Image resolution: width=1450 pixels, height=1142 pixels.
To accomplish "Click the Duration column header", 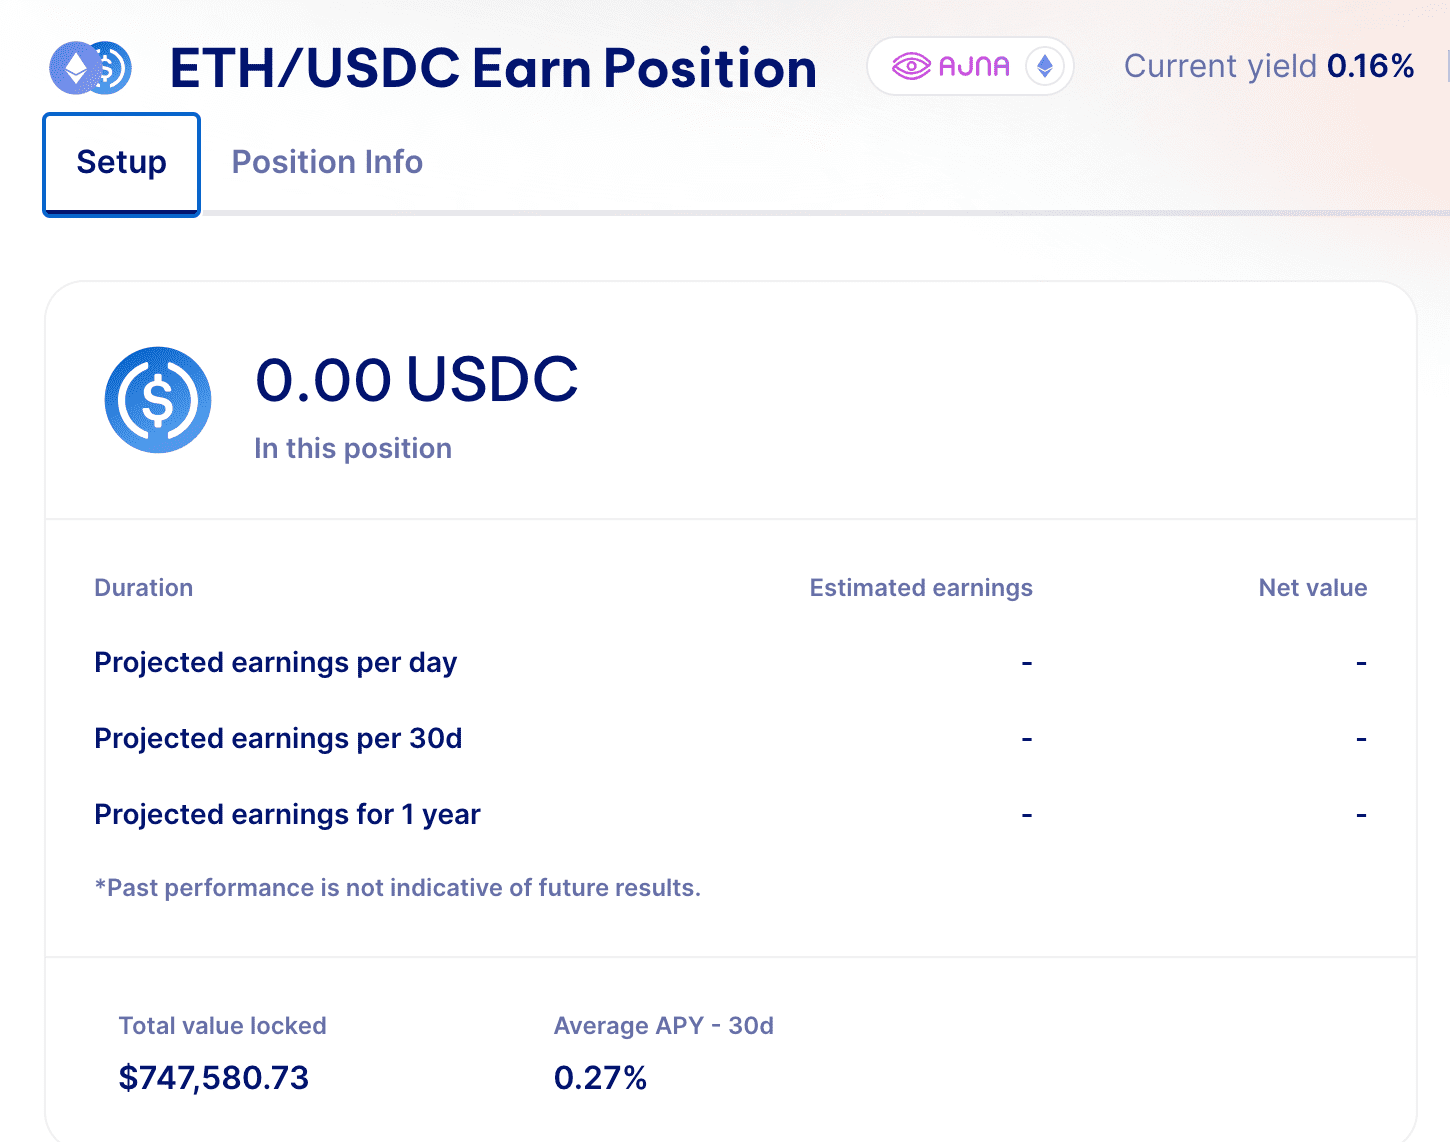I will [143, 588].
